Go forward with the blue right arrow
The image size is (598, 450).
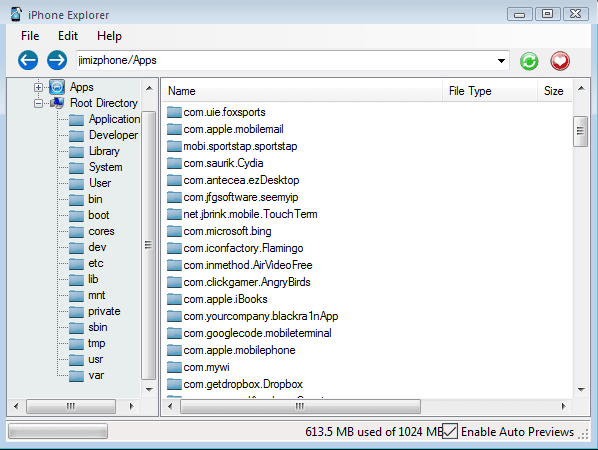pos(57,60)
